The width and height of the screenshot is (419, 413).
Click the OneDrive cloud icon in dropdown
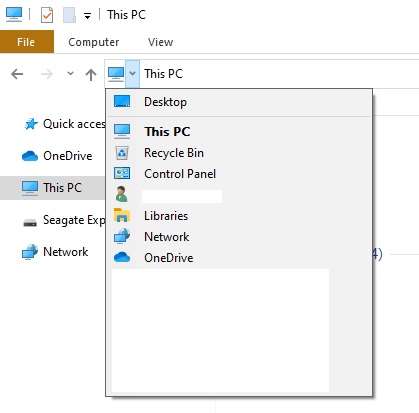click(122, 257)
